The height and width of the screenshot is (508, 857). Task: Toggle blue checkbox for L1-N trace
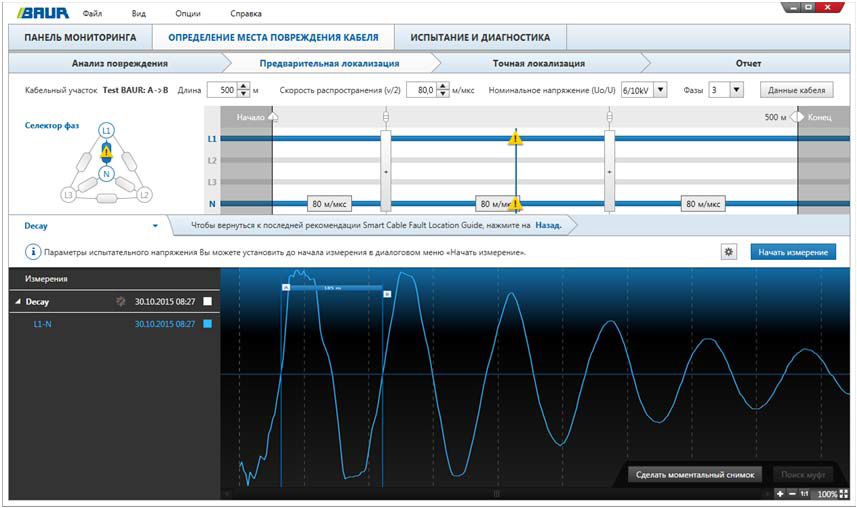point(207,324)
